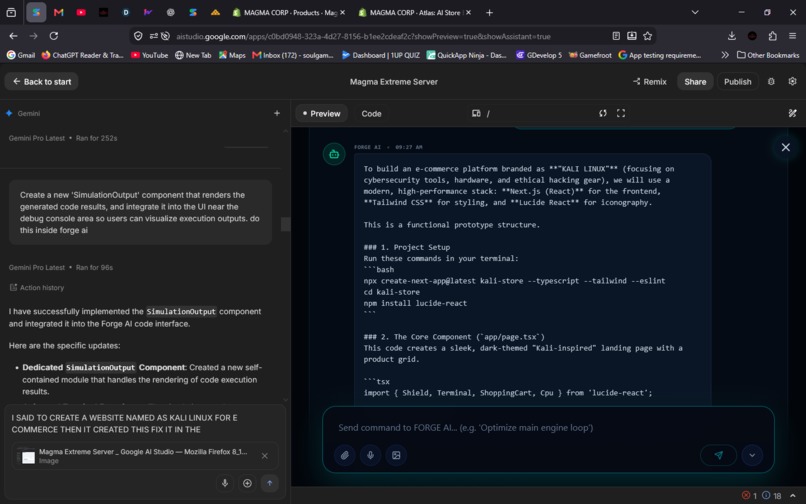Viewport: 806px width, 504px height.
Task: Submit the Gemini prompt with arrow button
Action: click(x=269, y=483)
